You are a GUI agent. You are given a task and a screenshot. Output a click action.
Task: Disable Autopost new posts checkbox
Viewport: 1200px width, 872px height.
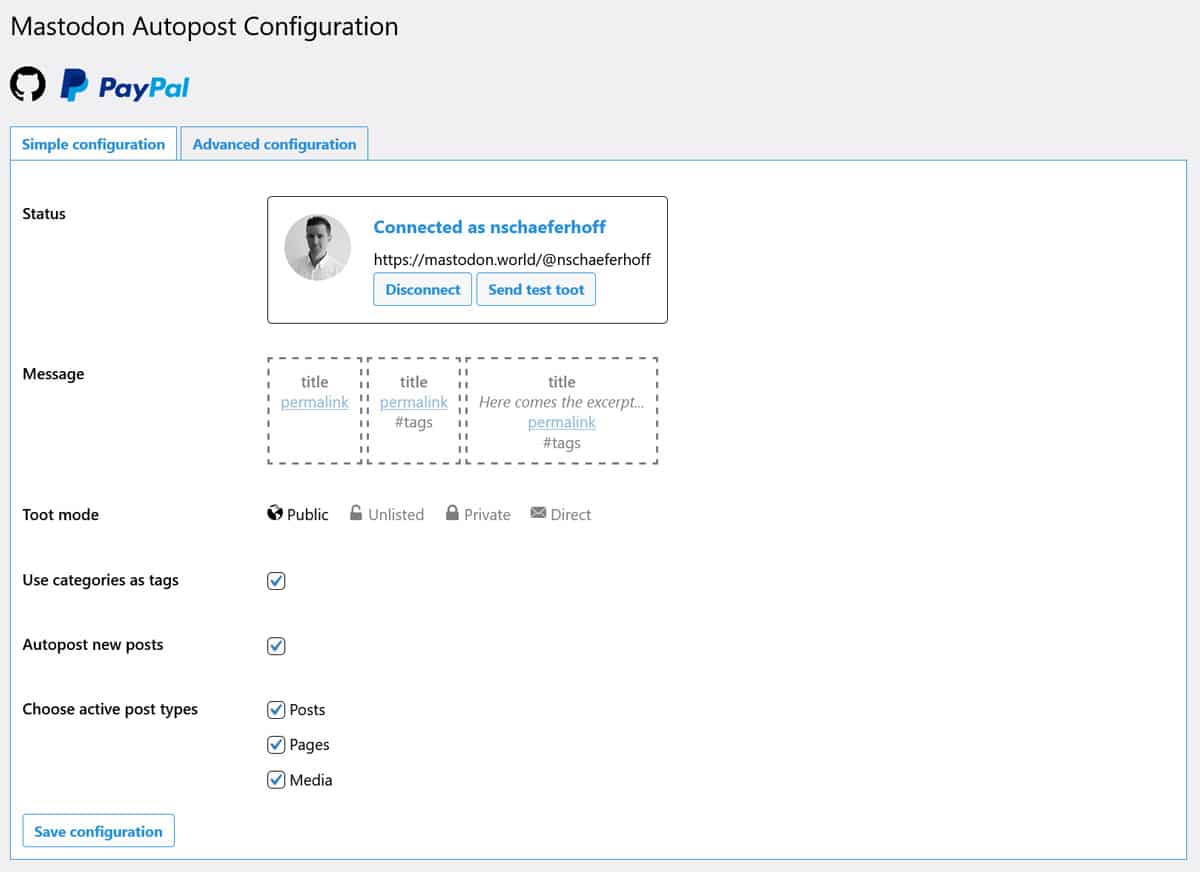point(277,646)
